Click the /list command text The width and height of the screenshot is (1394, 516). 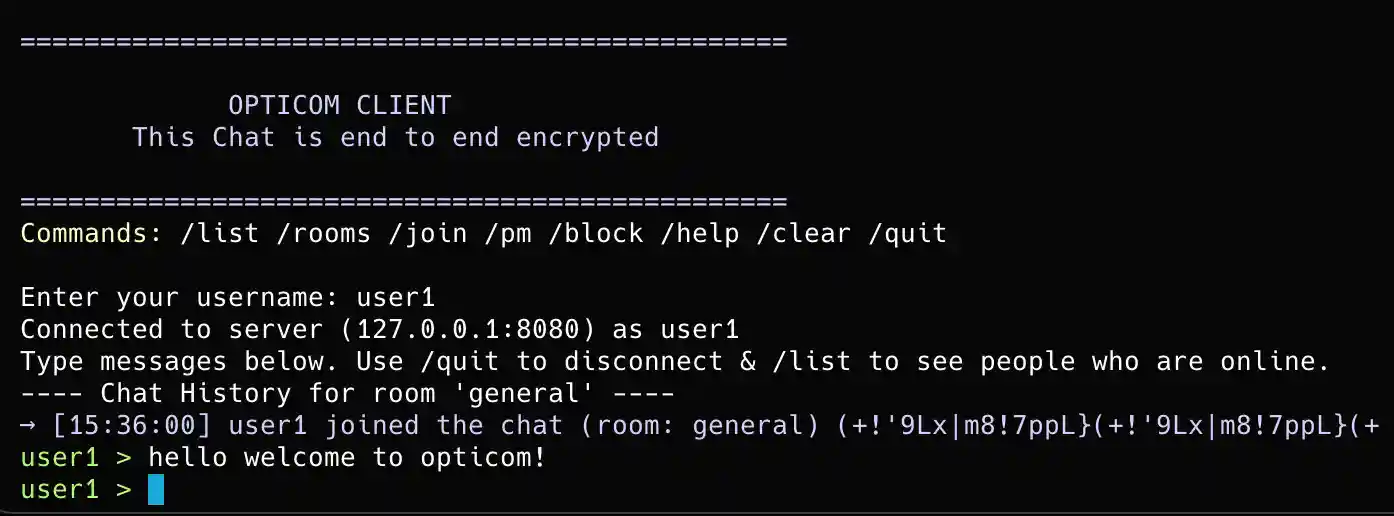pyautogui.click(x=220, y=234)
